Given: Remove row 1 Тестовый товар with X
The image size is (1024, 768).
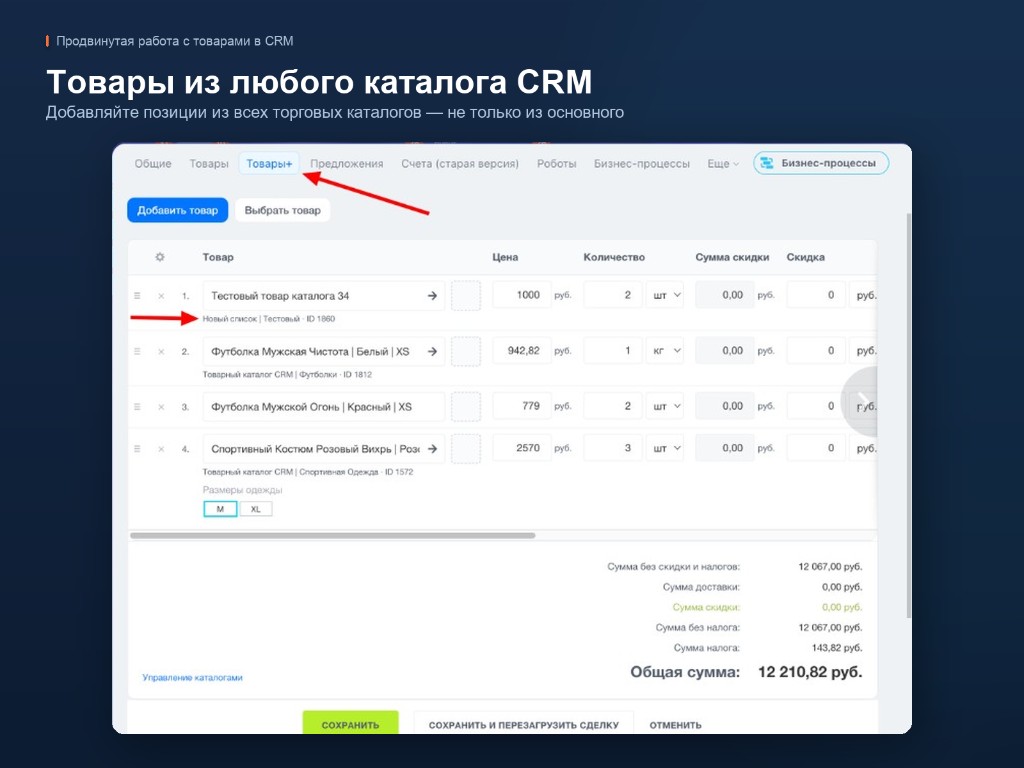Looking at the screenshot, I should [x=161, y=296].
